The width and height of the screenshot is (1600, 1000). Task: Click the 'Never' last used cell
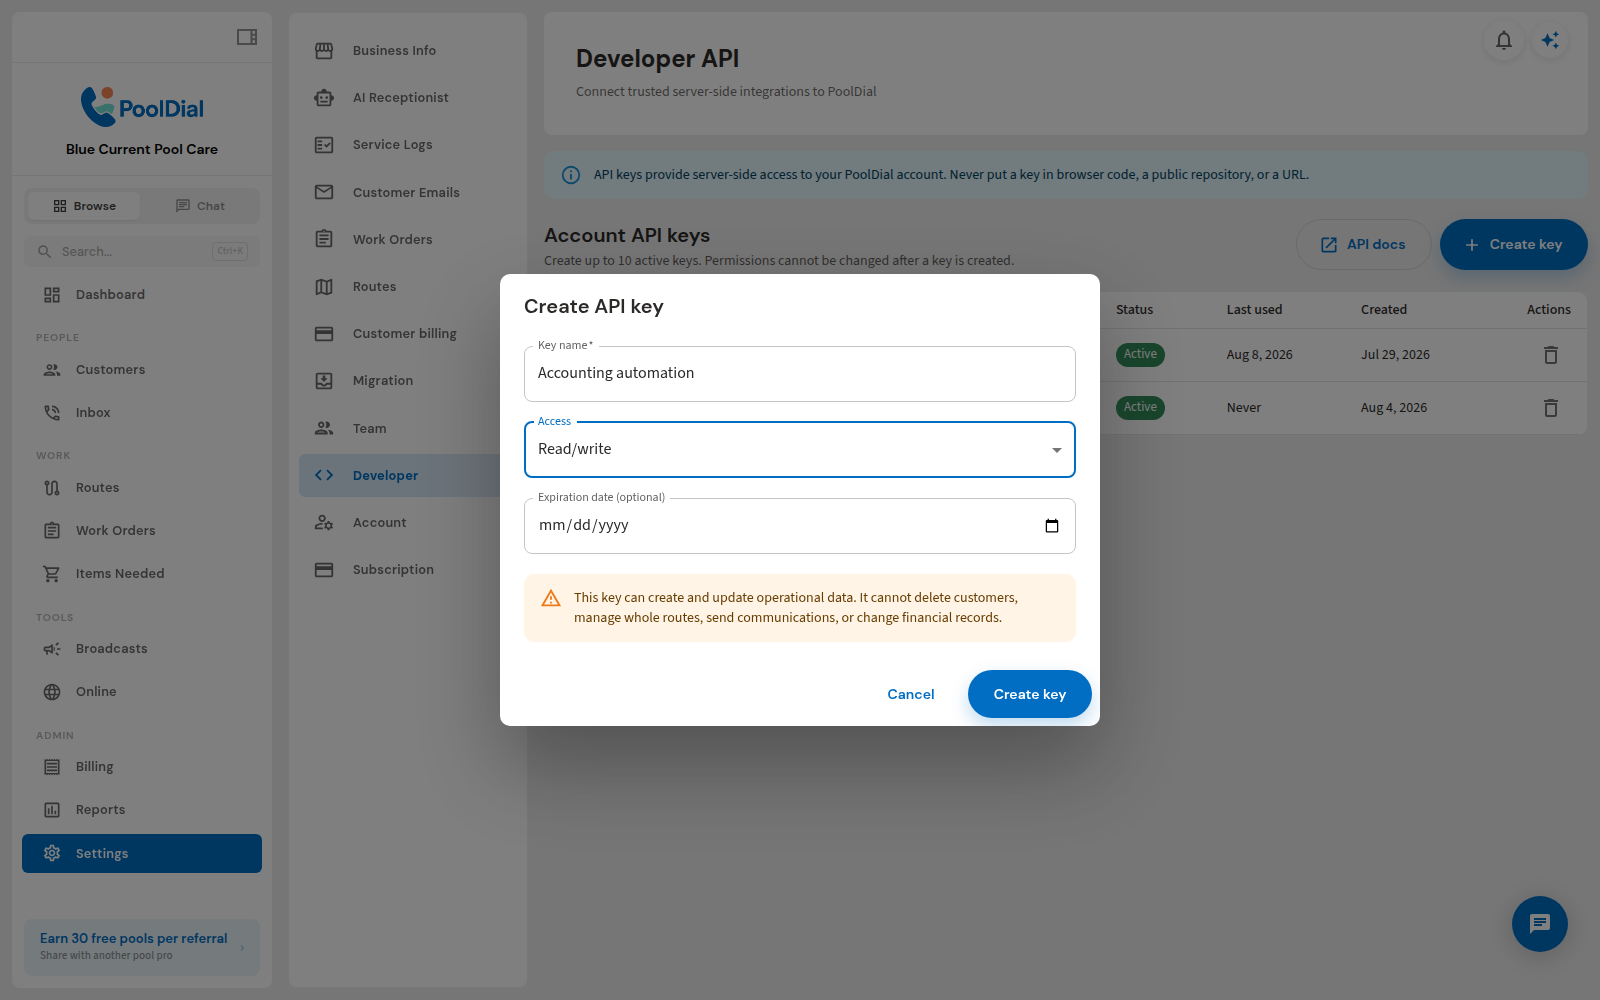(1243, 408)
